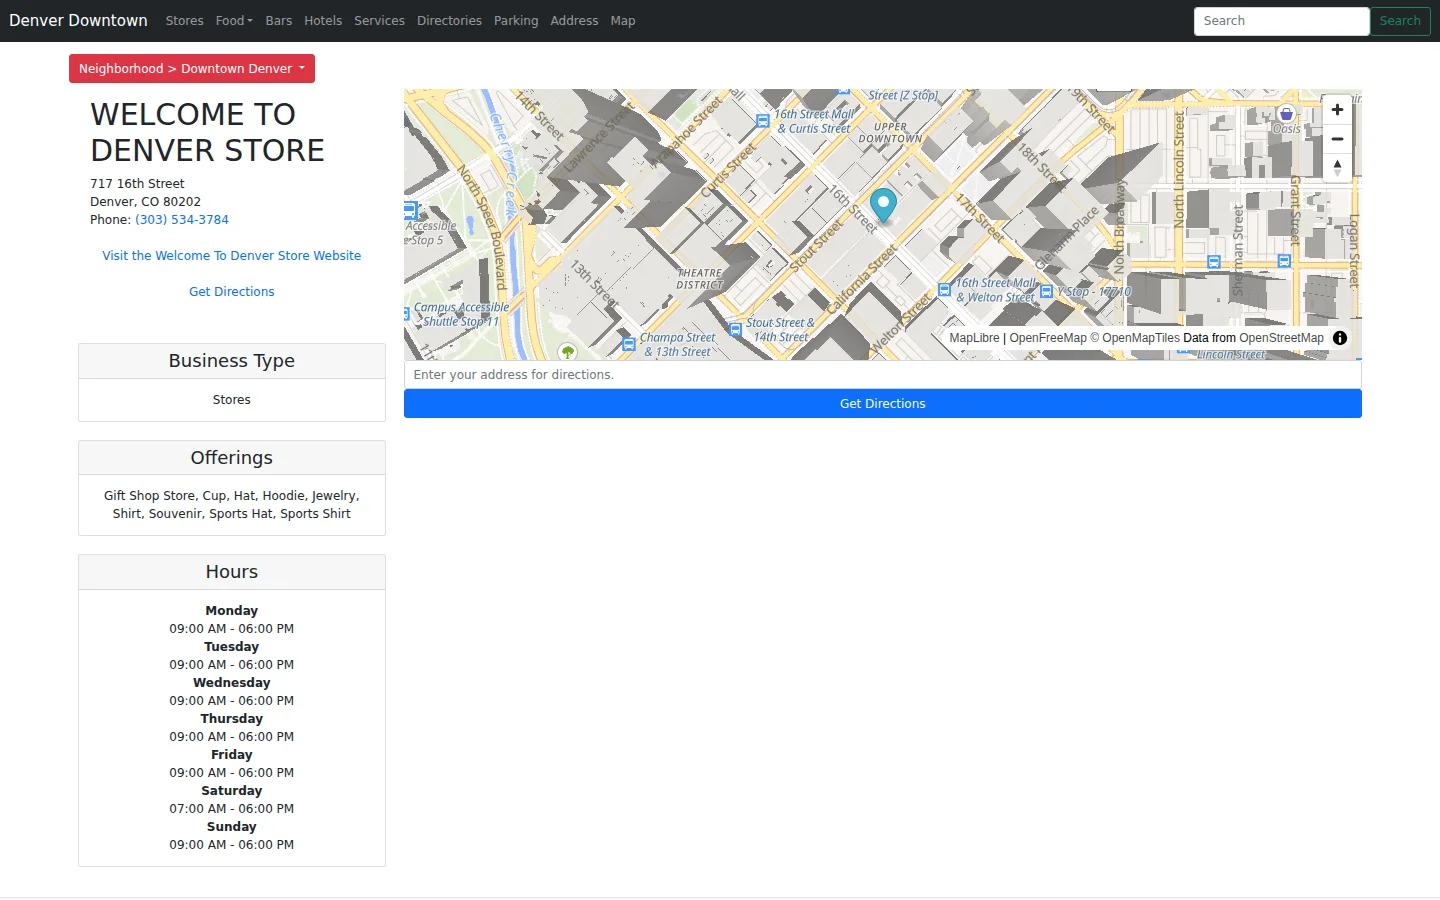Click the Oasis shop marker on map

(x=1286, y=113)
